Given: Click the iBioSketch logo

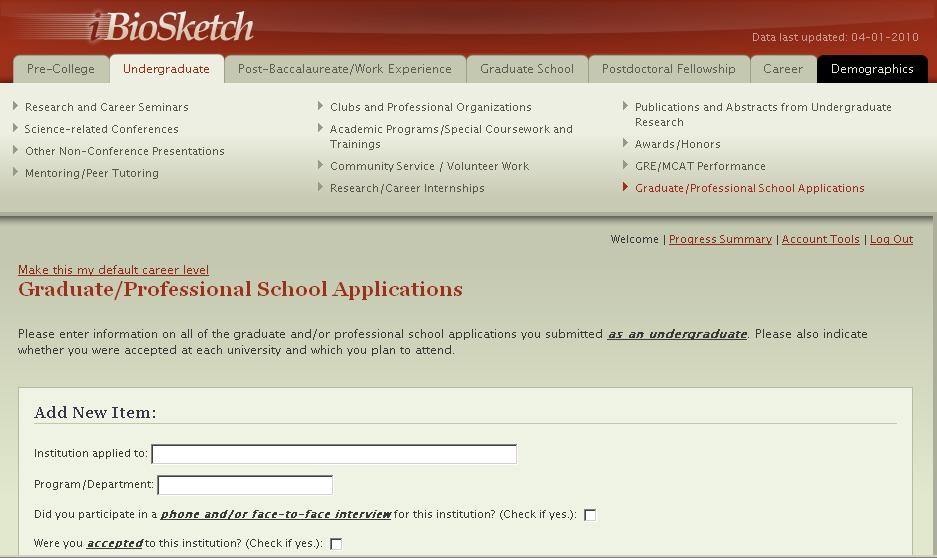Looking at the screenshot, I should pos(172,27).
